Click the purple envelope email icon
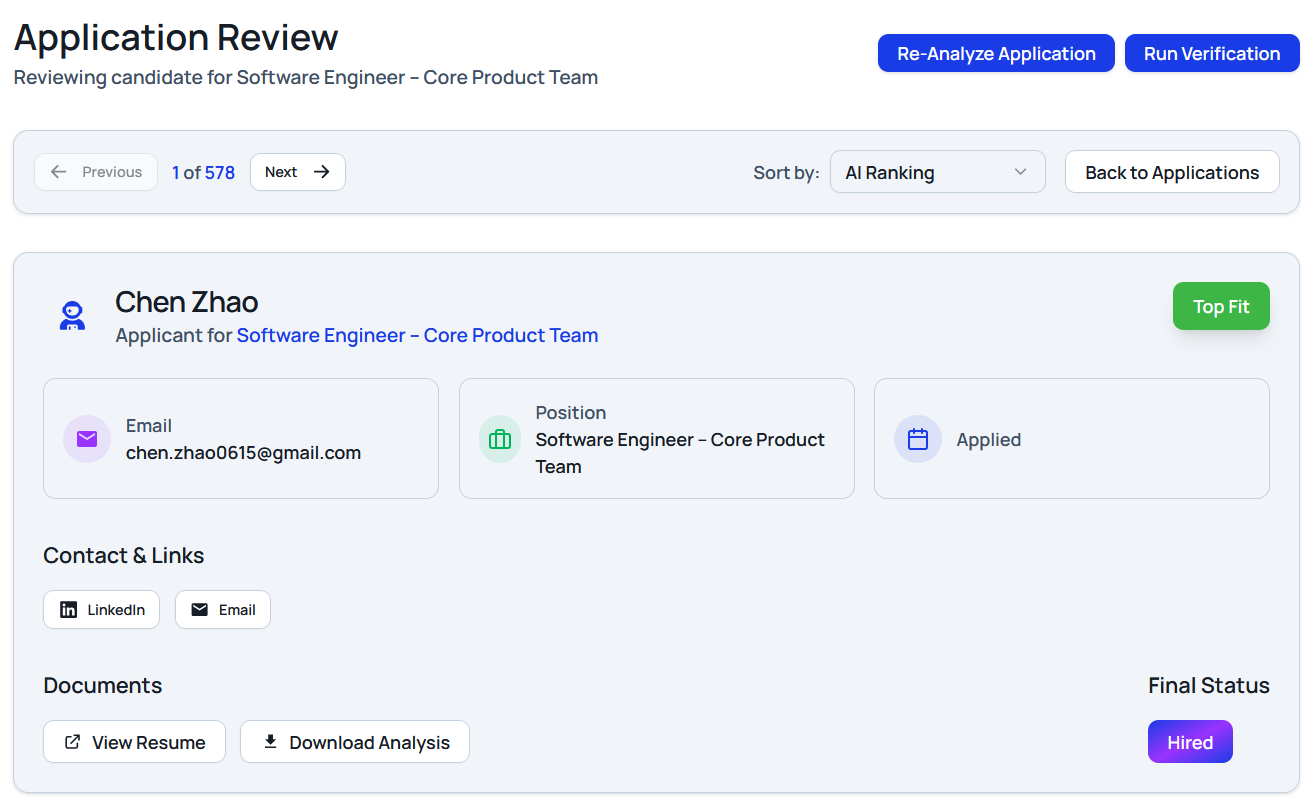This screenshot has width=1316, height=805. pyautogui.click(x=87, y=439)
